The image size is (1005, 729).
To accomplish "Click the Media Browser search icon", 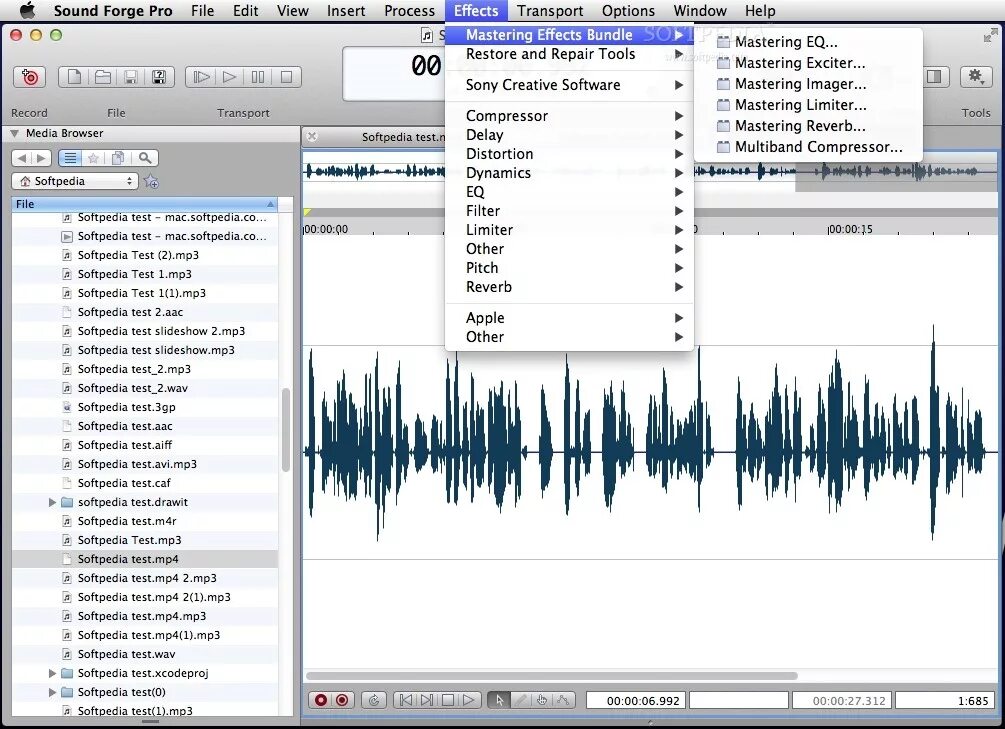I will pos(145,158).
